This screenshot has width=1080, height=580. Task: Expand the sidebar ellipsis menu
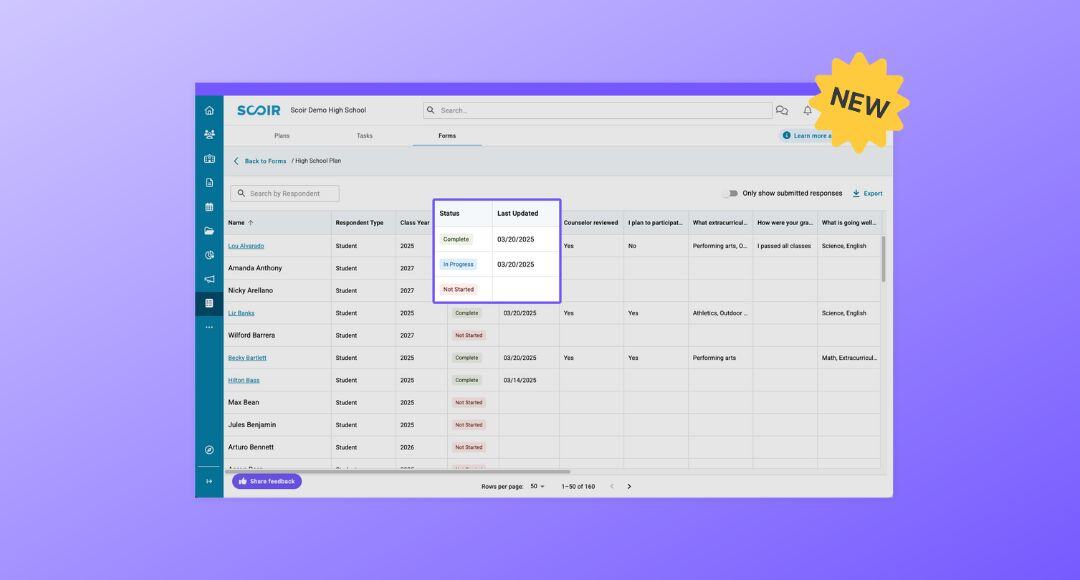click(209, 326)
